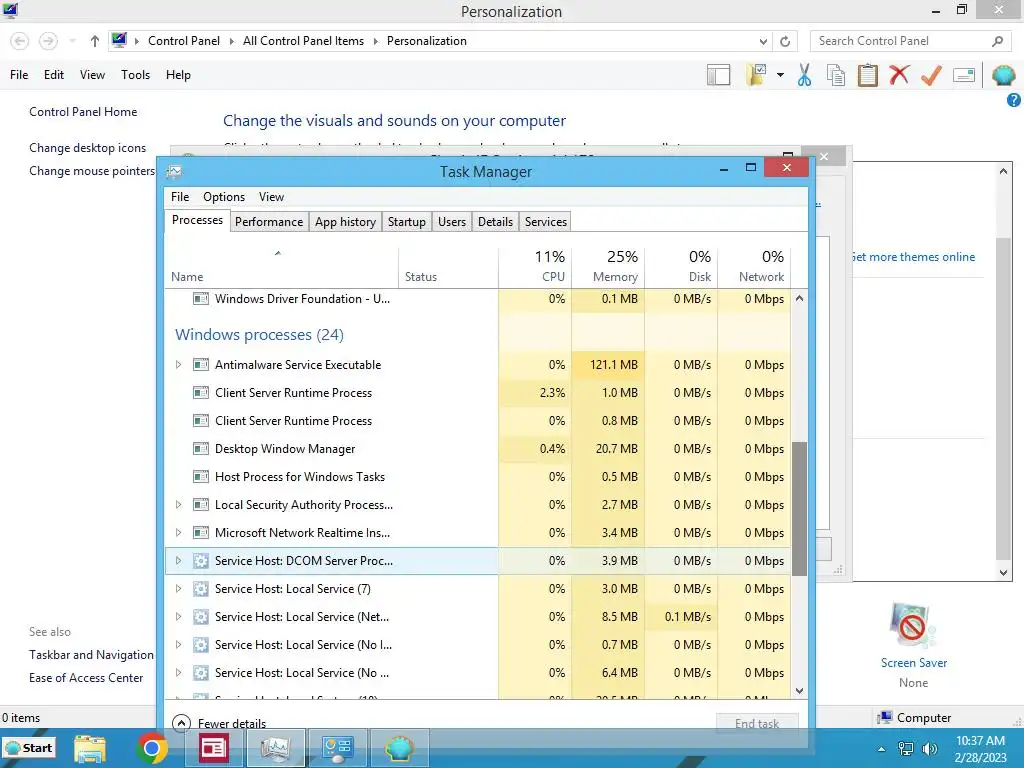Click the Personalization themes pane scroll-up arrow
Viewport: 1024px width, 768px height.
pos(1004,171)
